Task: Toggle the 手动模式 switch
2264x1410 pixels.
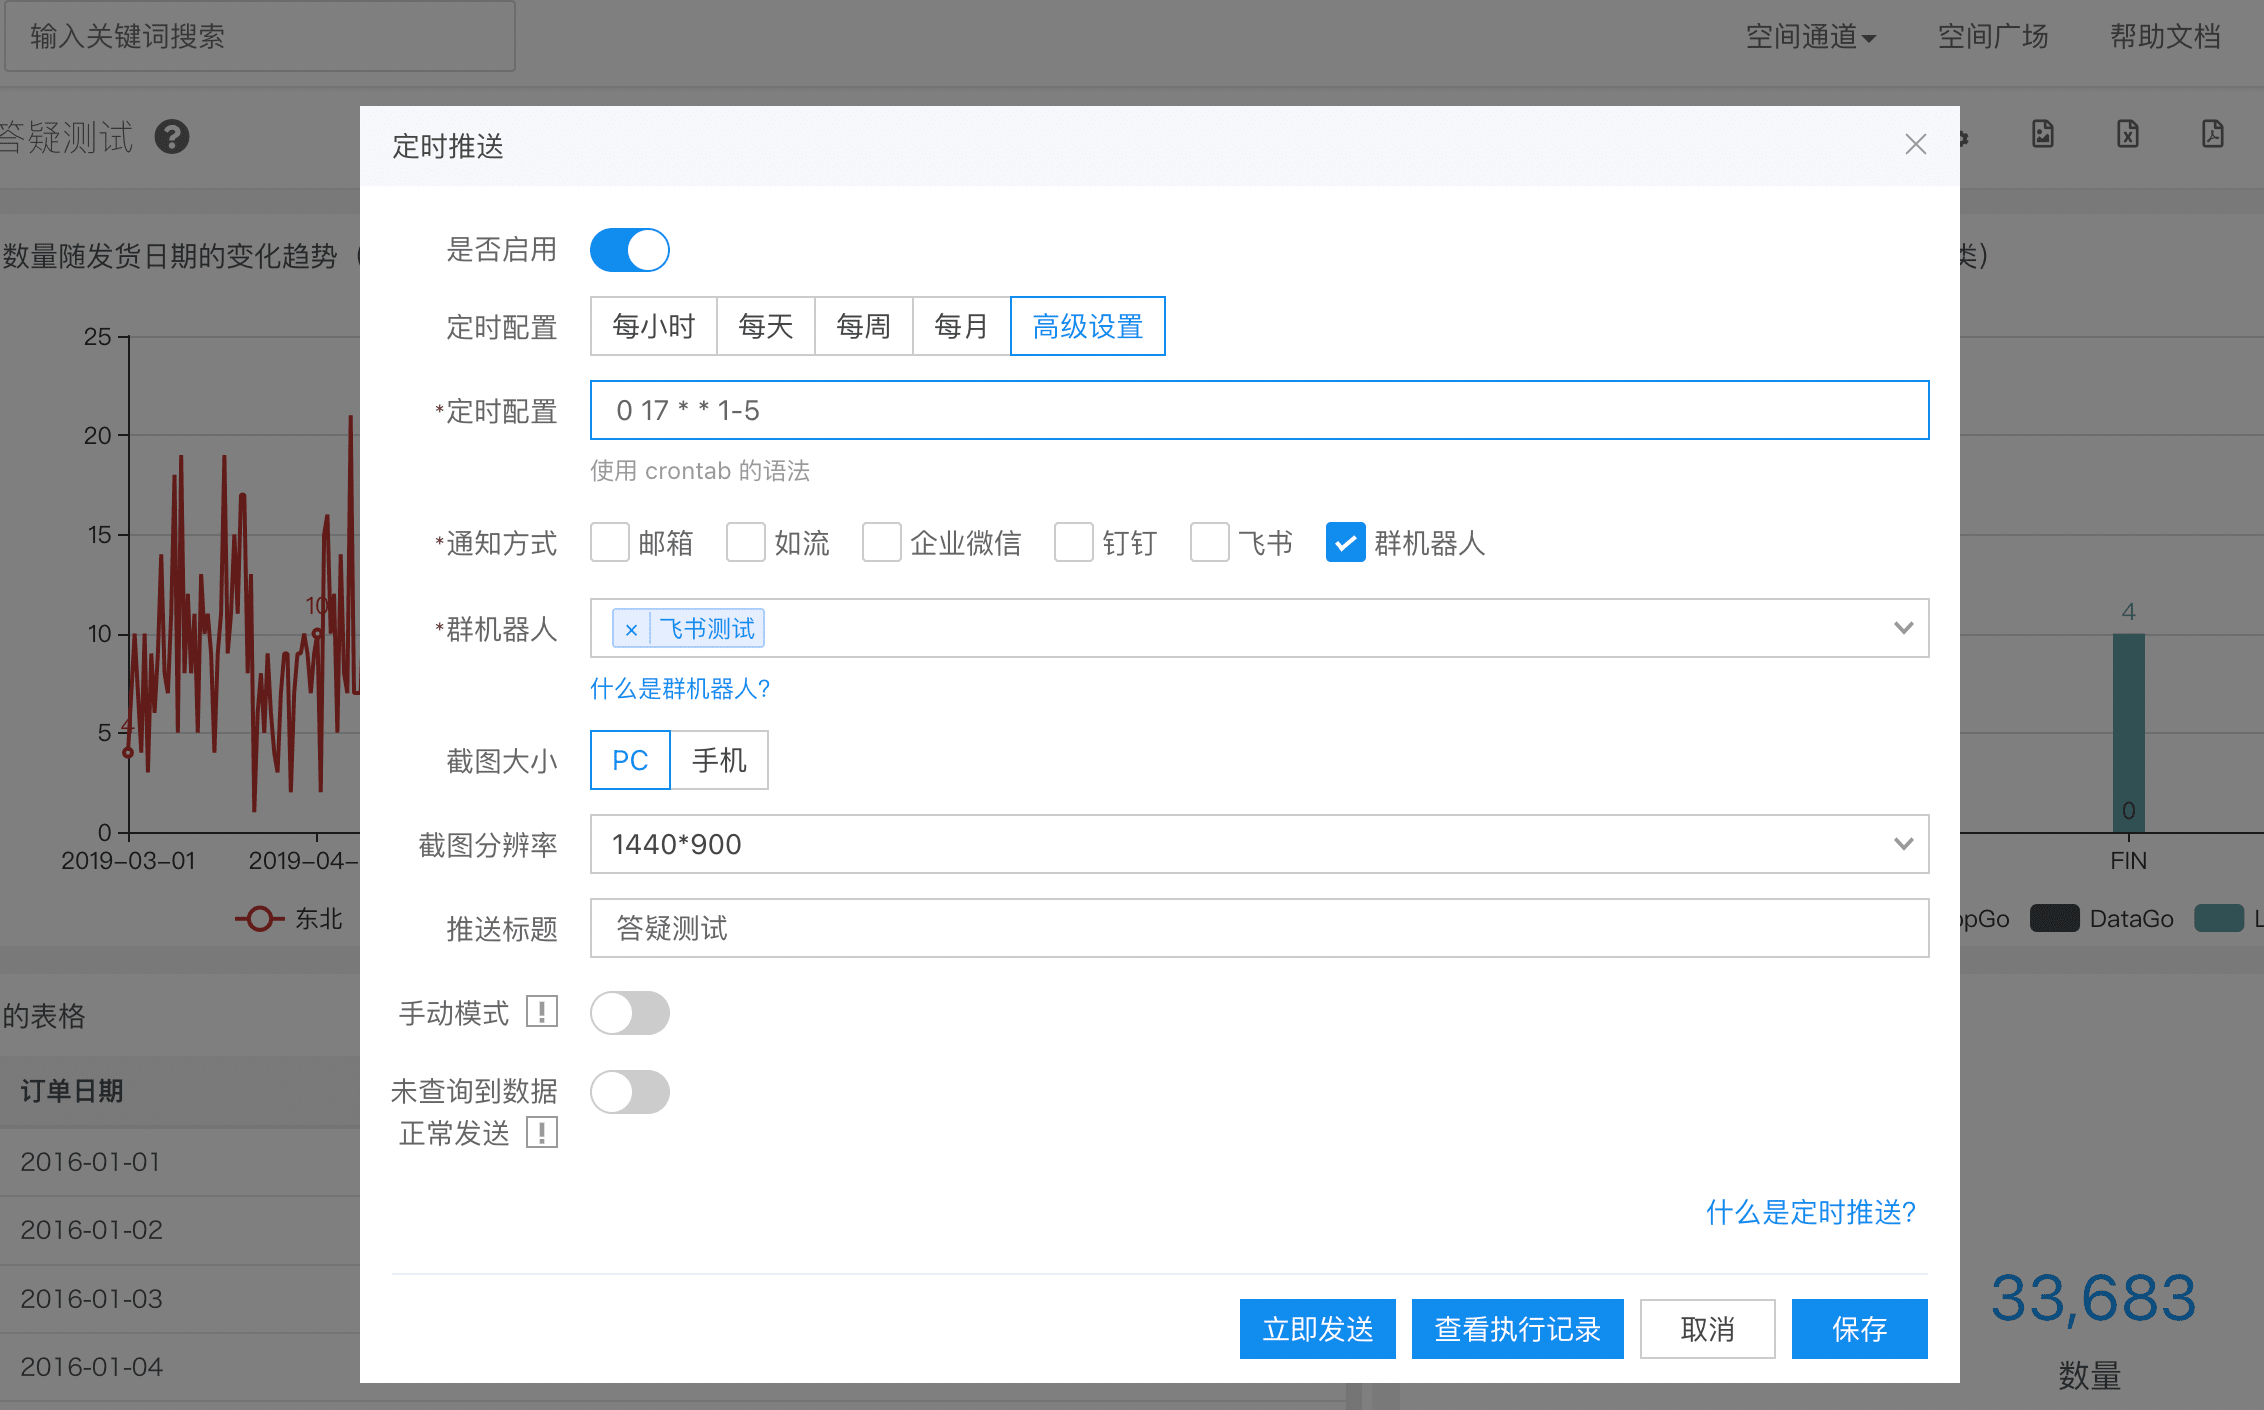Action: (630, 1013)
